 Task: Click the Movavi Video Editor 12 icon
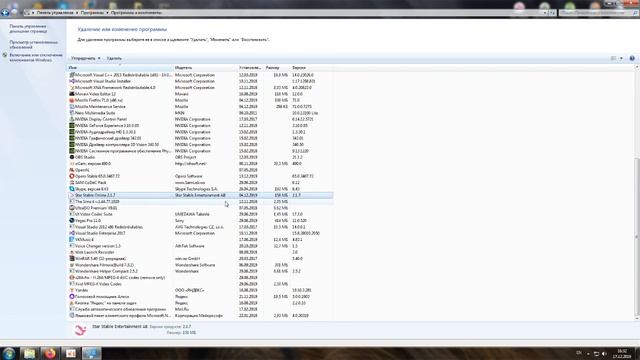coord(72,94)
